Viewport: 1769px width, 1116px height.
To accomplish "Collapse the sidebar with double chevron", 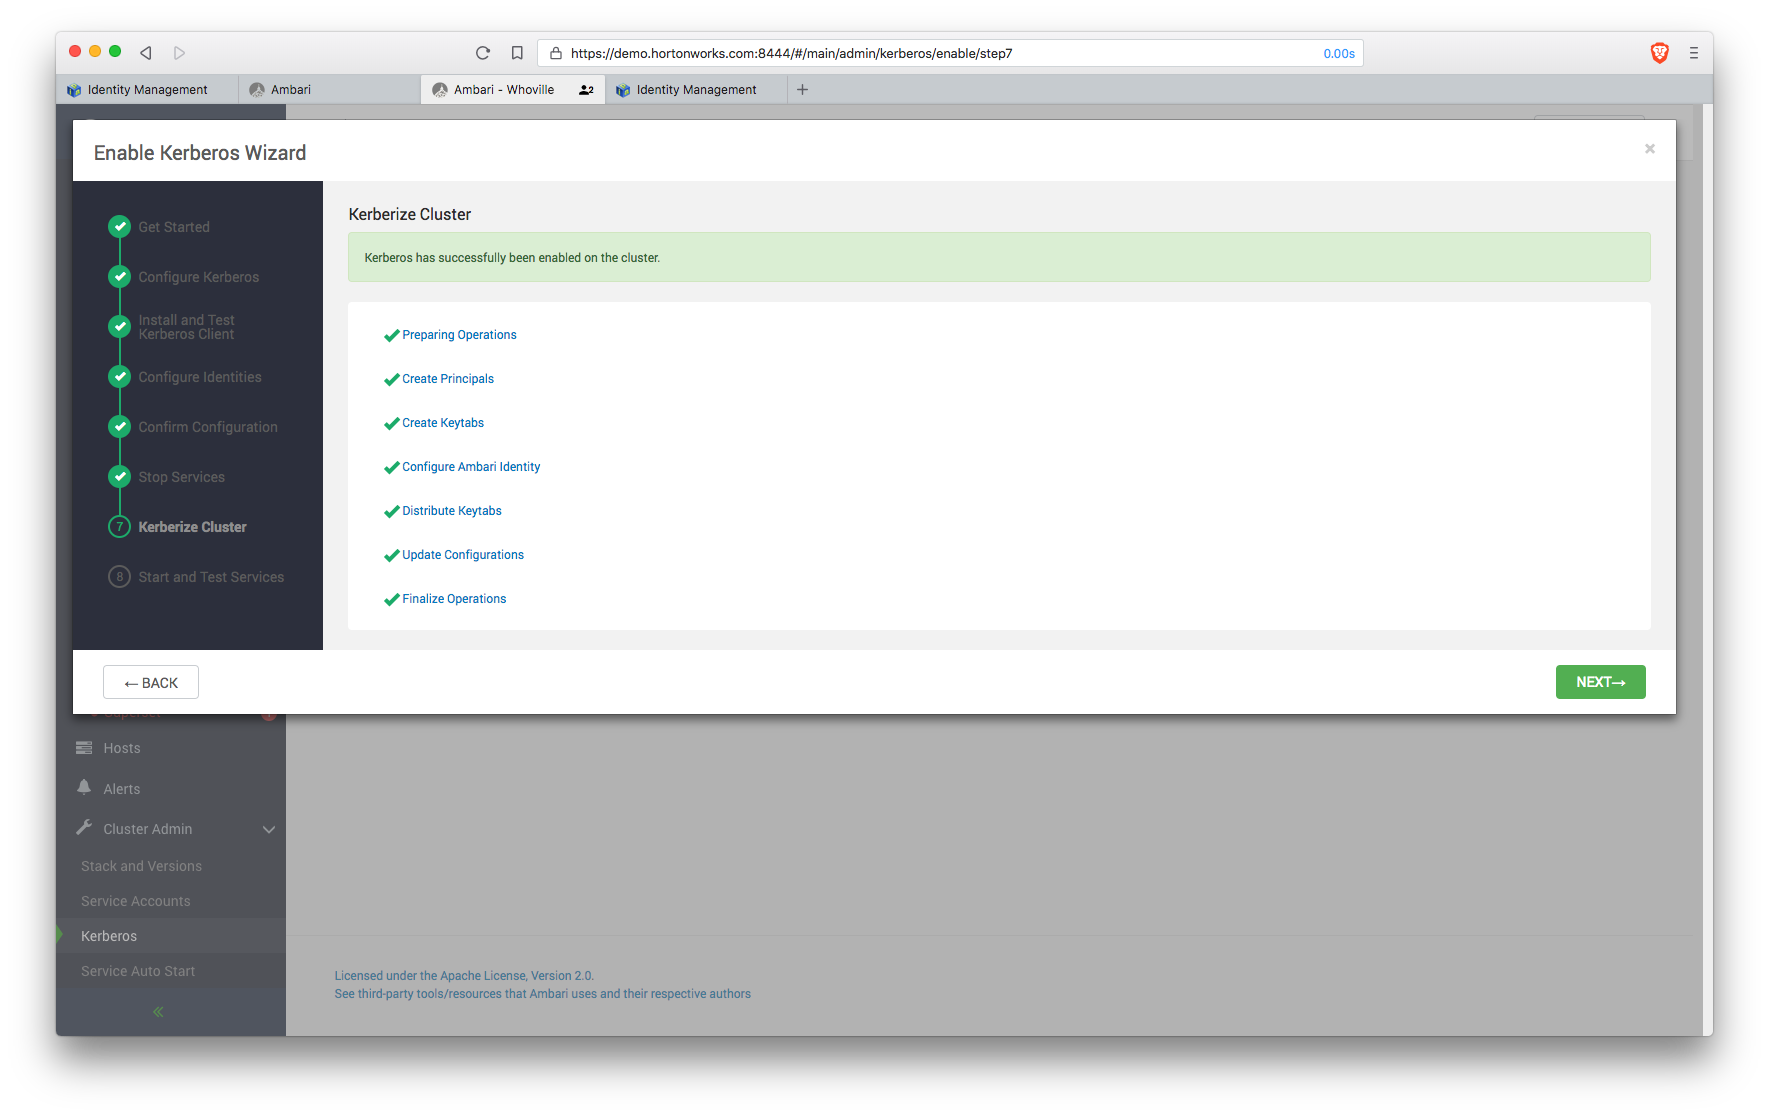I will [158, 1012].
